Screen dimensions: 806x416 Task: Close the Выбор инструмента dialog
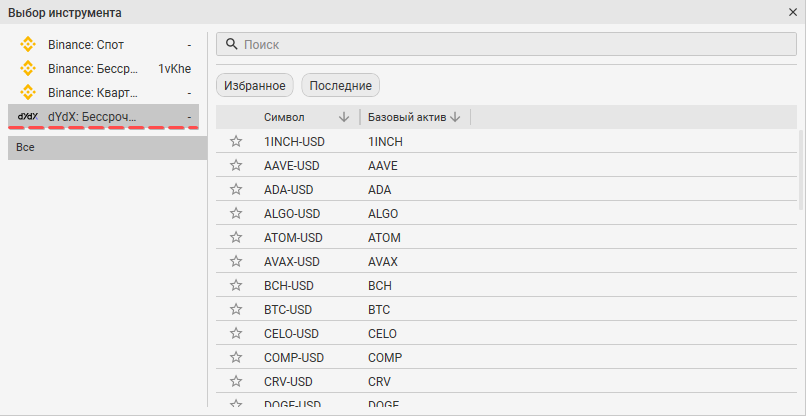click(x=793, y=12)
